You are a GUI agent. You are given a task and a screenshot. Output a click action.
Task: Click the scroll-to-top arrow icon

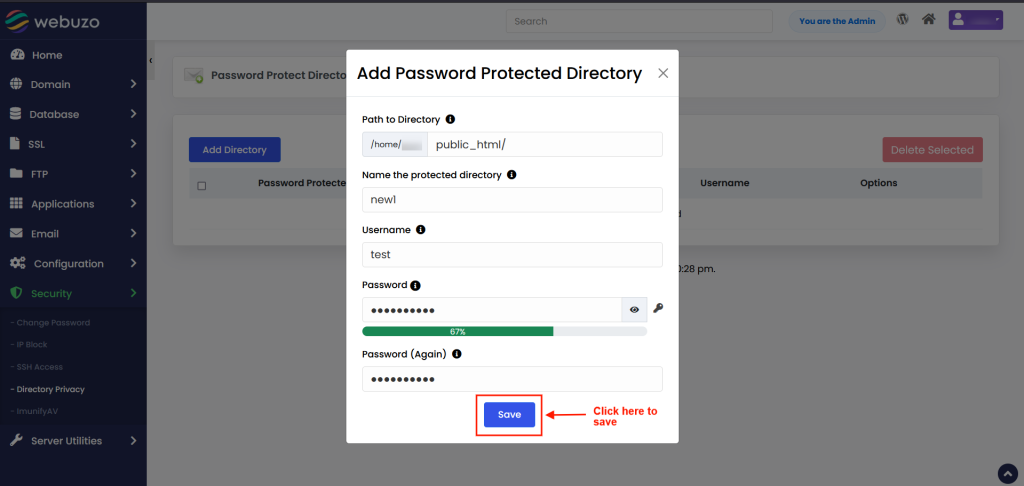click(x=1008, y=472)
